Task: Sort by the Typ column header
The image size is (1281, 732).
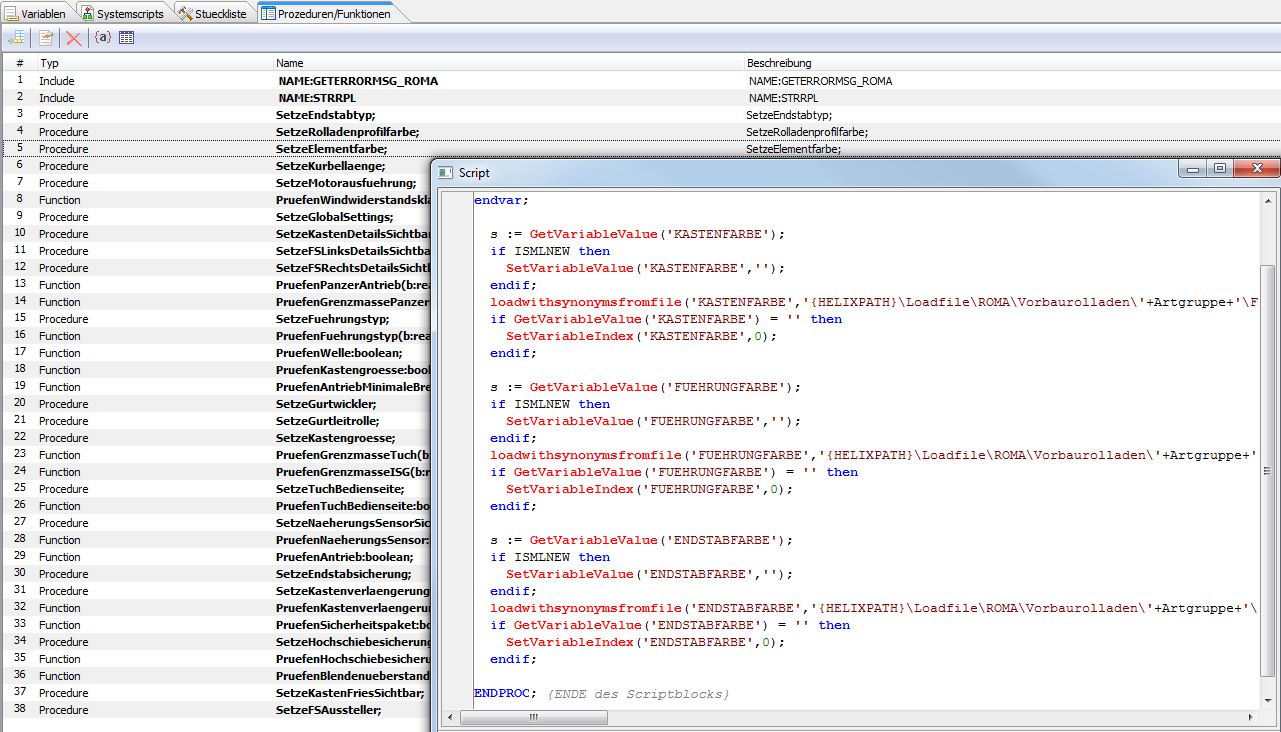Action: [x=153, y=63]
